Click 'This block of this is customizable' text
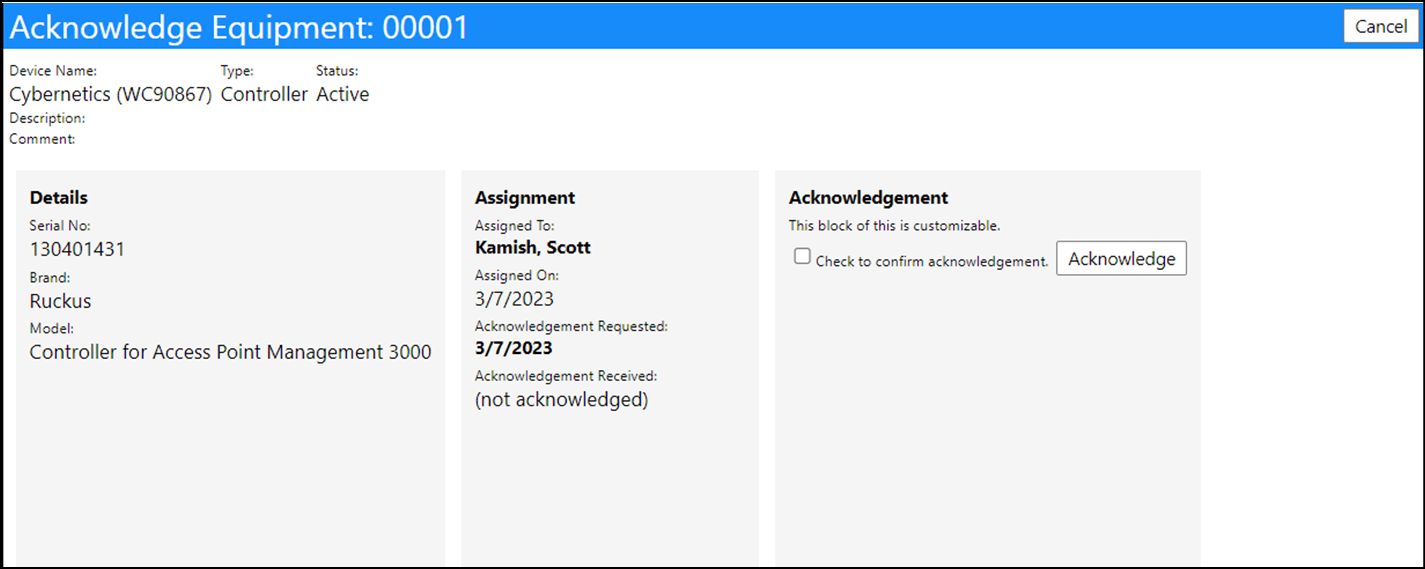 [x=894, y=226]
